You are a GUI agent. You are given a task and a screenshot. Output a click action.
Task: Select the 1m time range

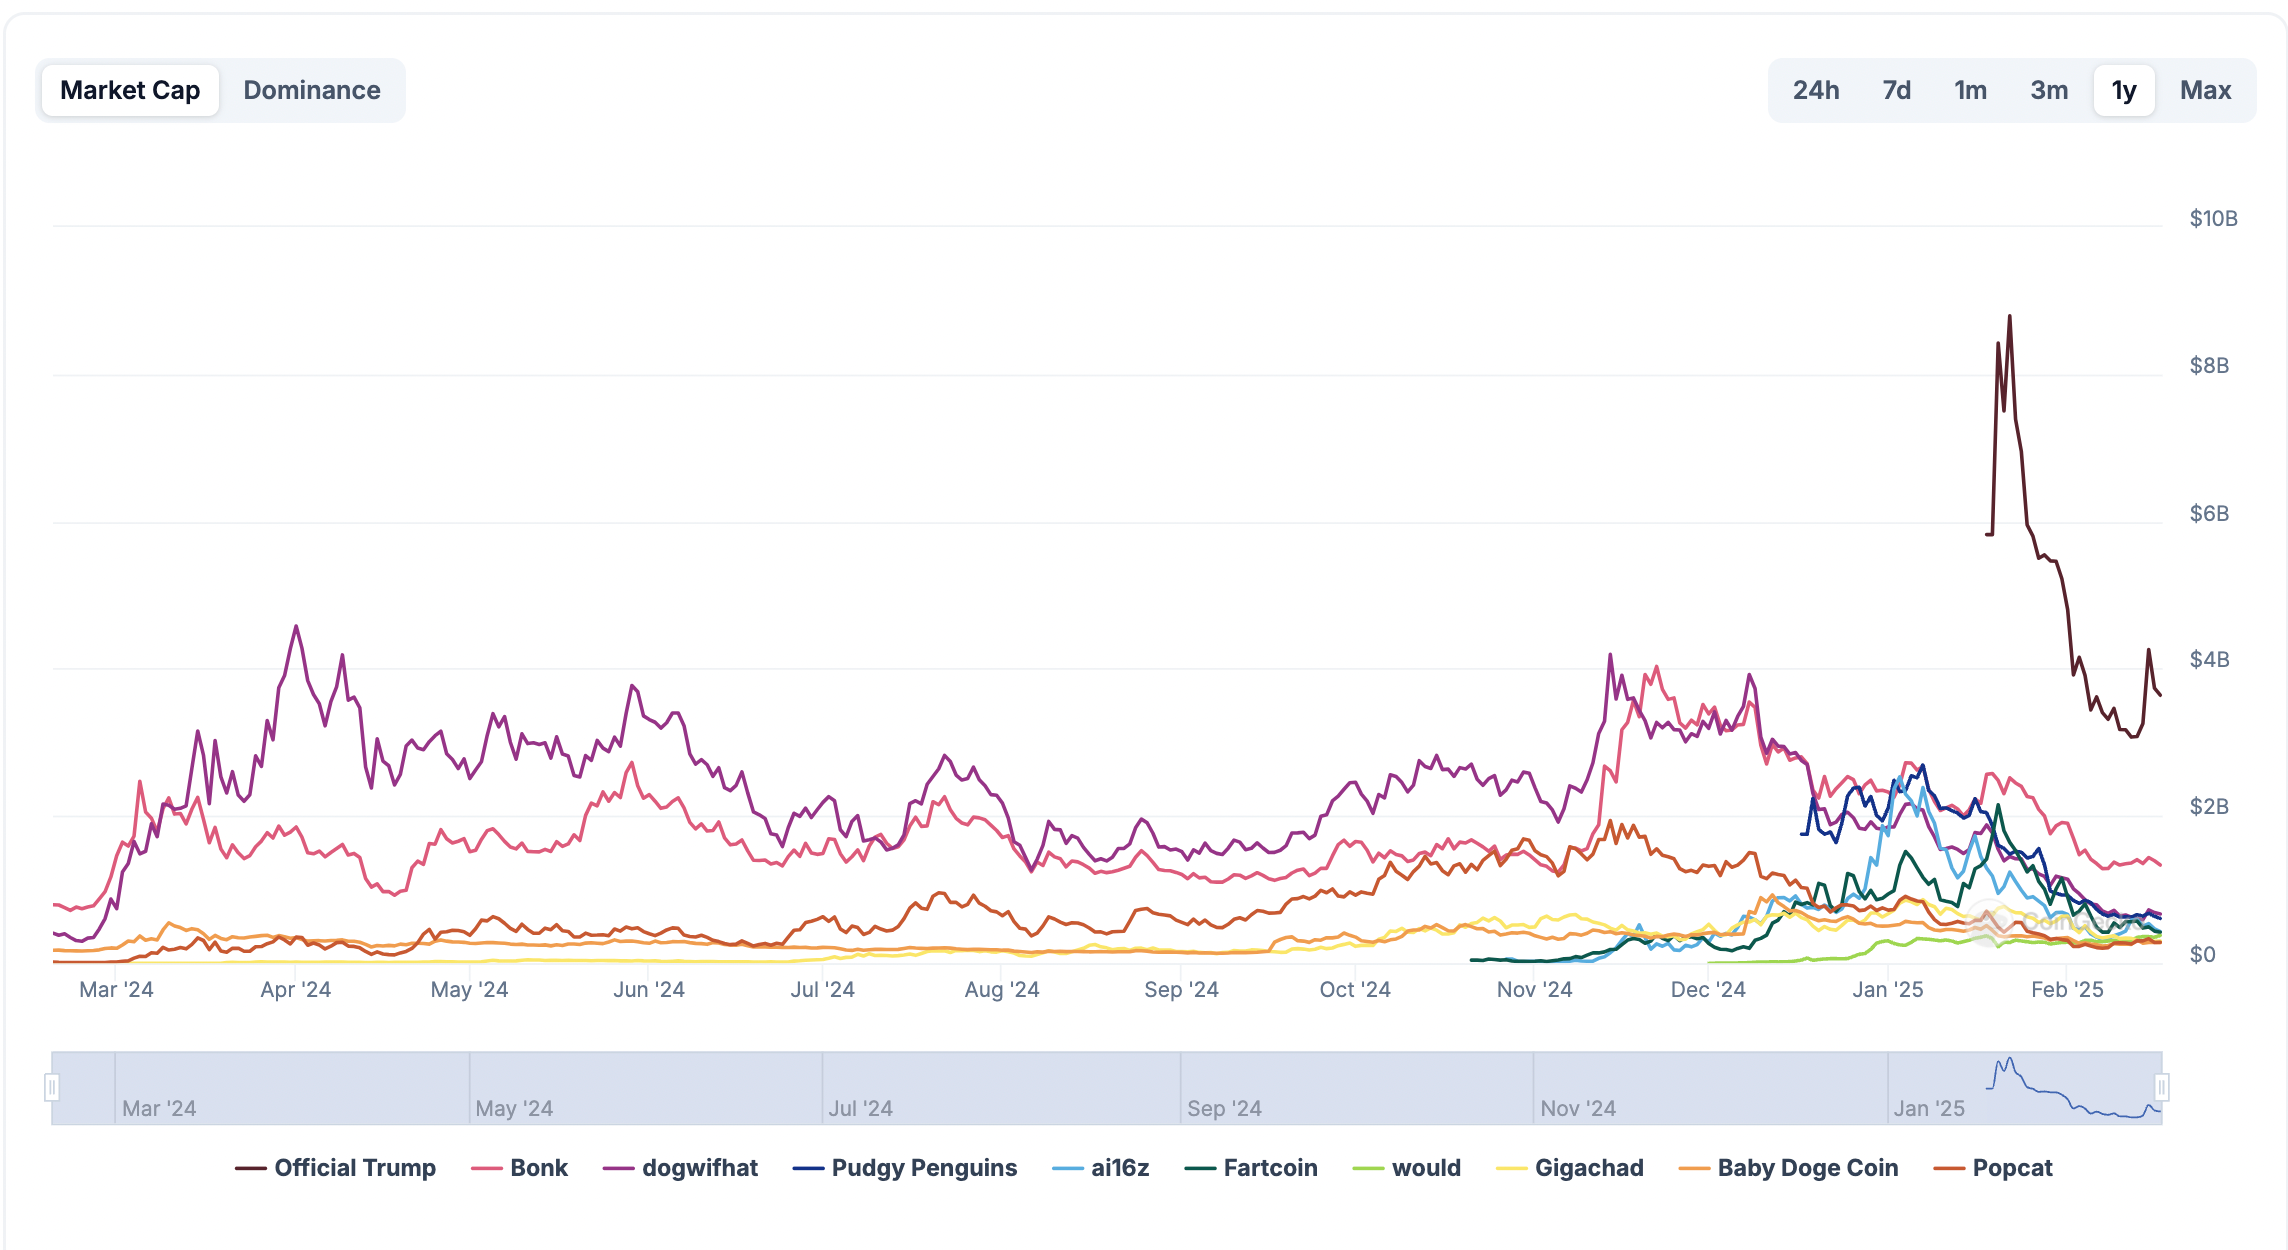1970,90
